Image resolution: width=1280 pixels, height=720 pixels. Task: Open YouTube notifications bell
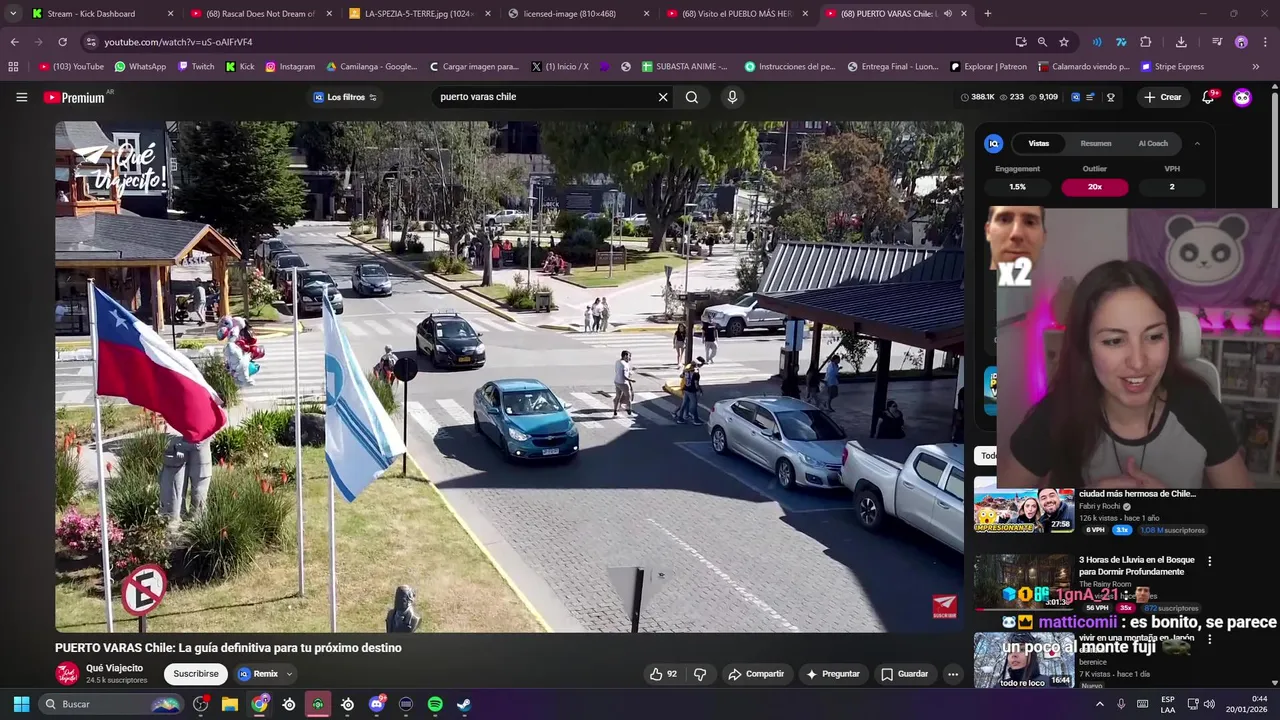click(1208, 97)
